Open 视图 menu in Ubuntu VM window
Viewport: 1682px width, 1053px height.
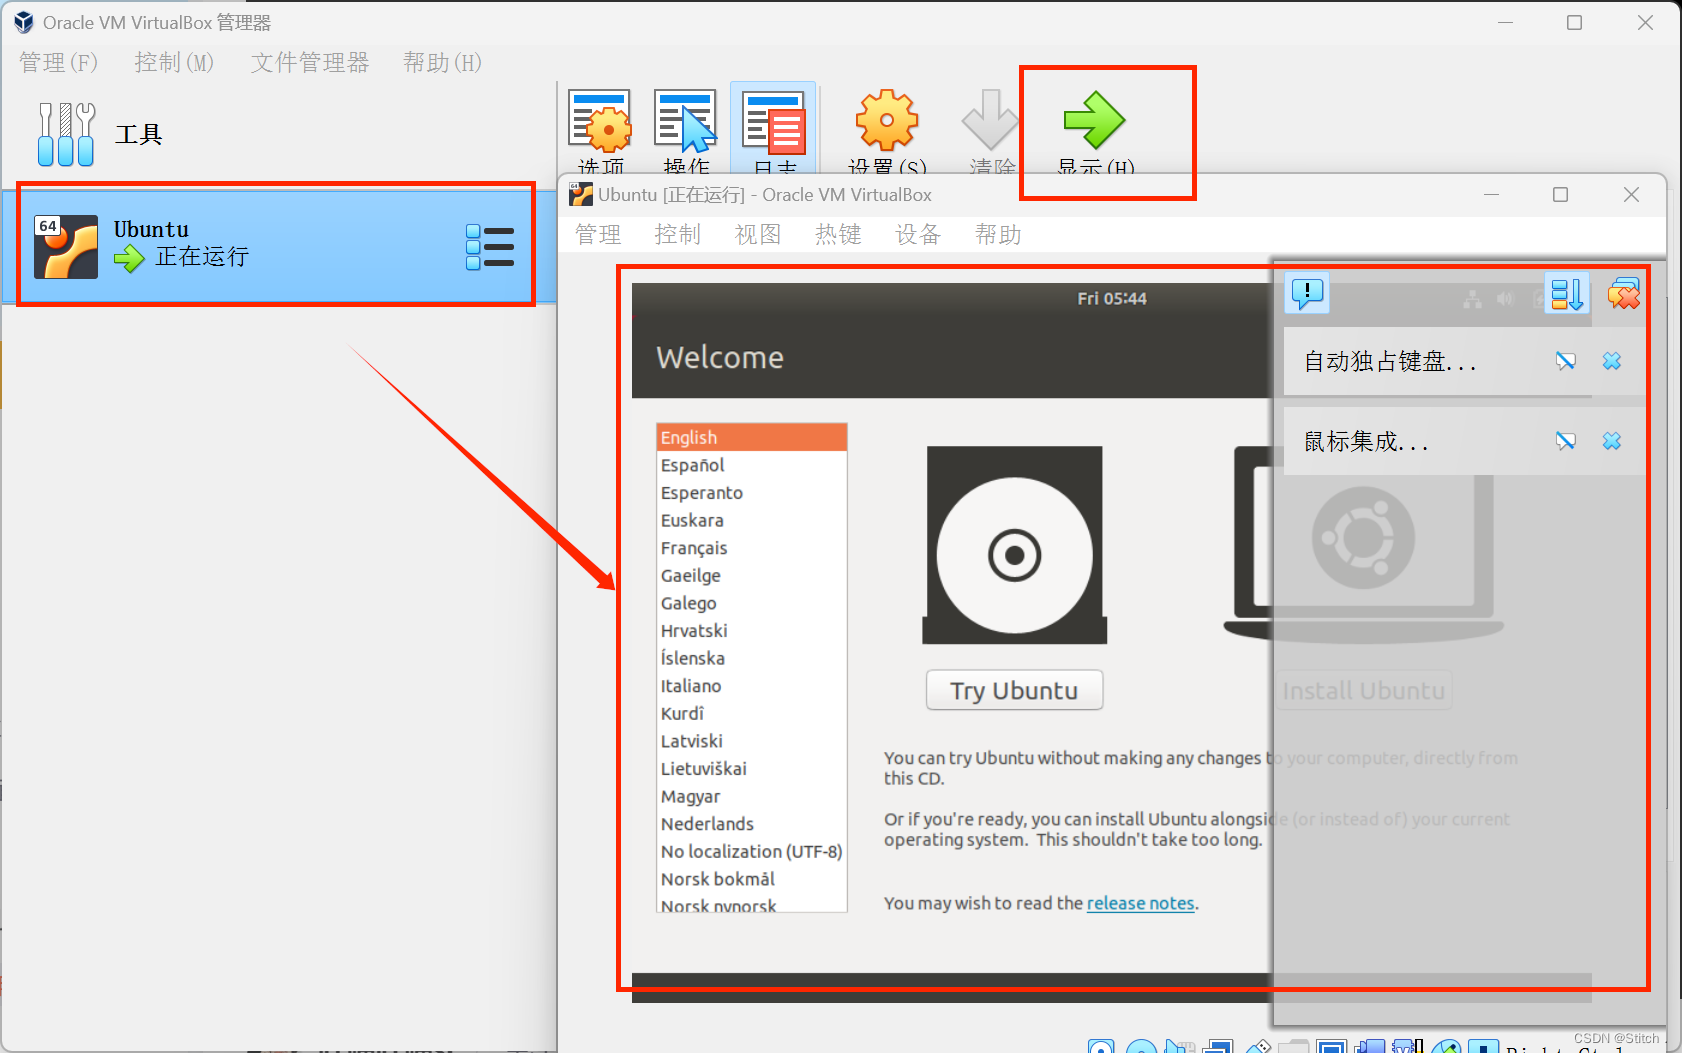[x=758, y=235]
